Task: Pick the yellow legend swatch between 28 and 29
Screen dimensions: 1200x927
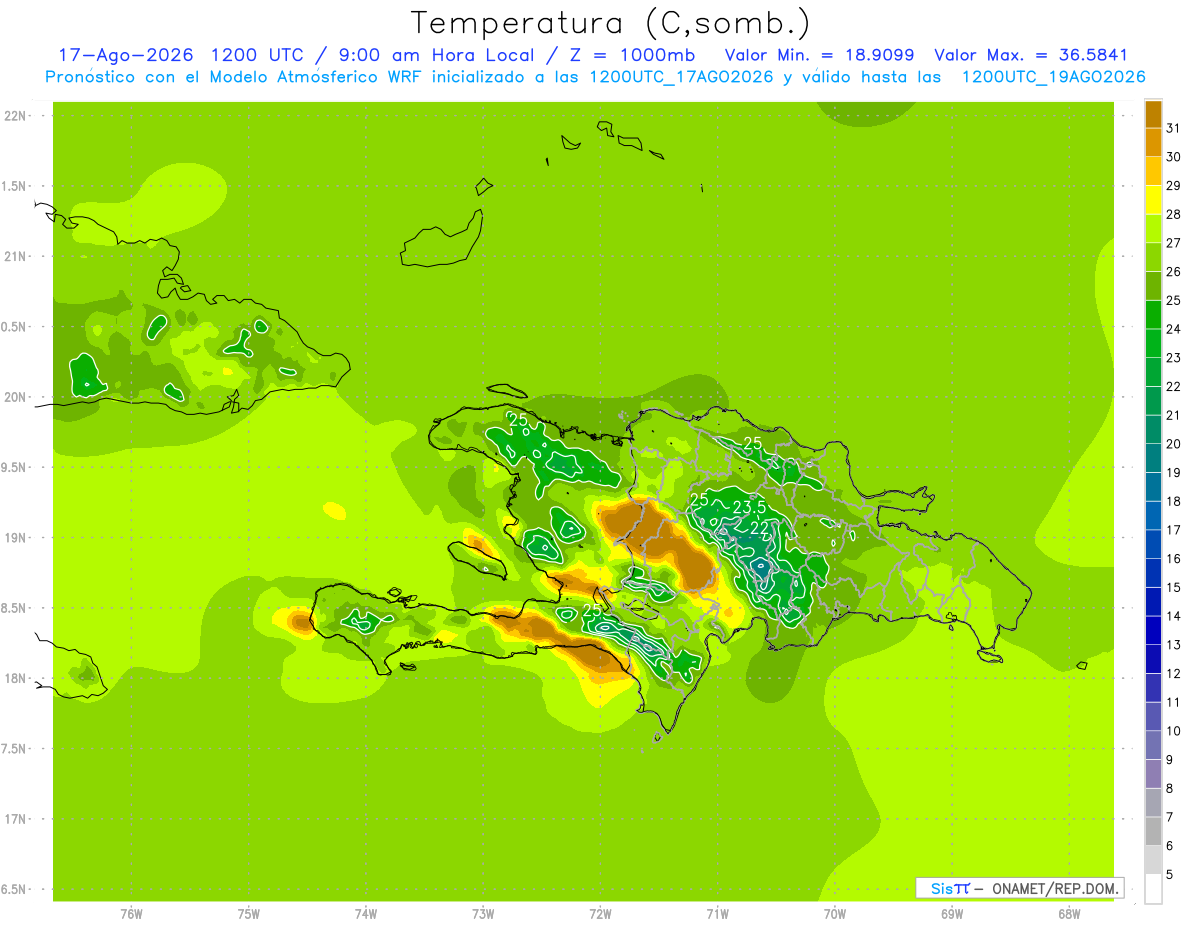Action: (1153, 200)
